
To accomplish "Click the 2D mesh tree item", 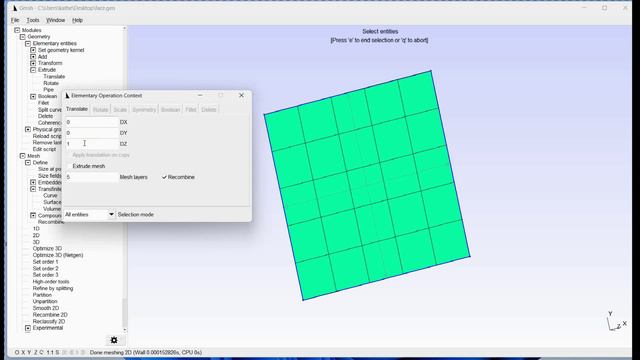I will click(x=36, y=235).
